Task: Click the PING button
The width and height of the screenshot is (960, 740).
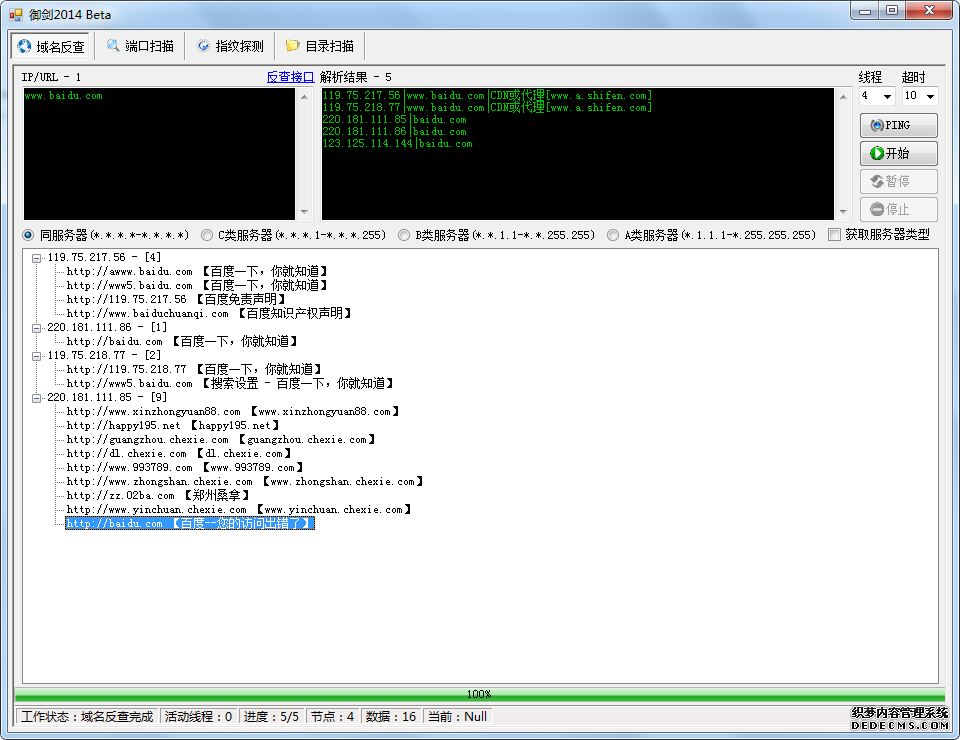Action: (x=898, y=125)
